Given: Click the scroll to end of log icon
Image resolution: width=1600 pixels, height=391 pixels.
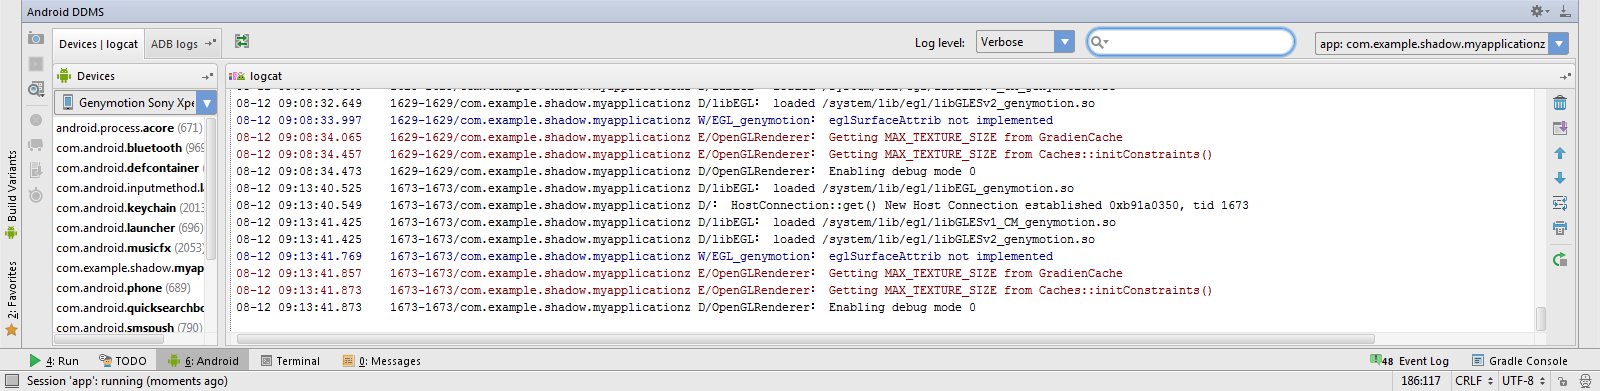Looking at the screenshot, I should pos(1560,128).
